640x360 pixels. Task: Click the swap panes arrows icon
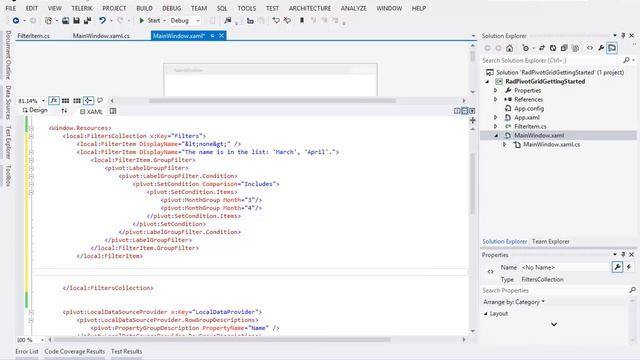tap(64, 111)
